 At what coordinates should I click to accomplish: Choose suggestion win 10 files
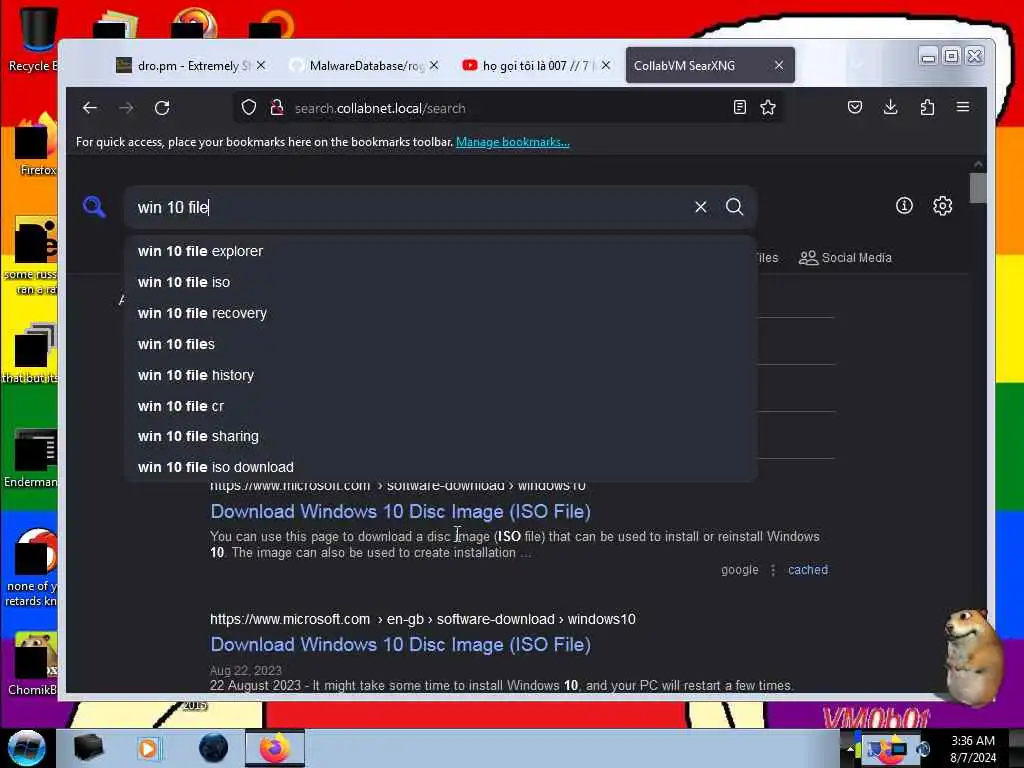click(x=441, y=344)
